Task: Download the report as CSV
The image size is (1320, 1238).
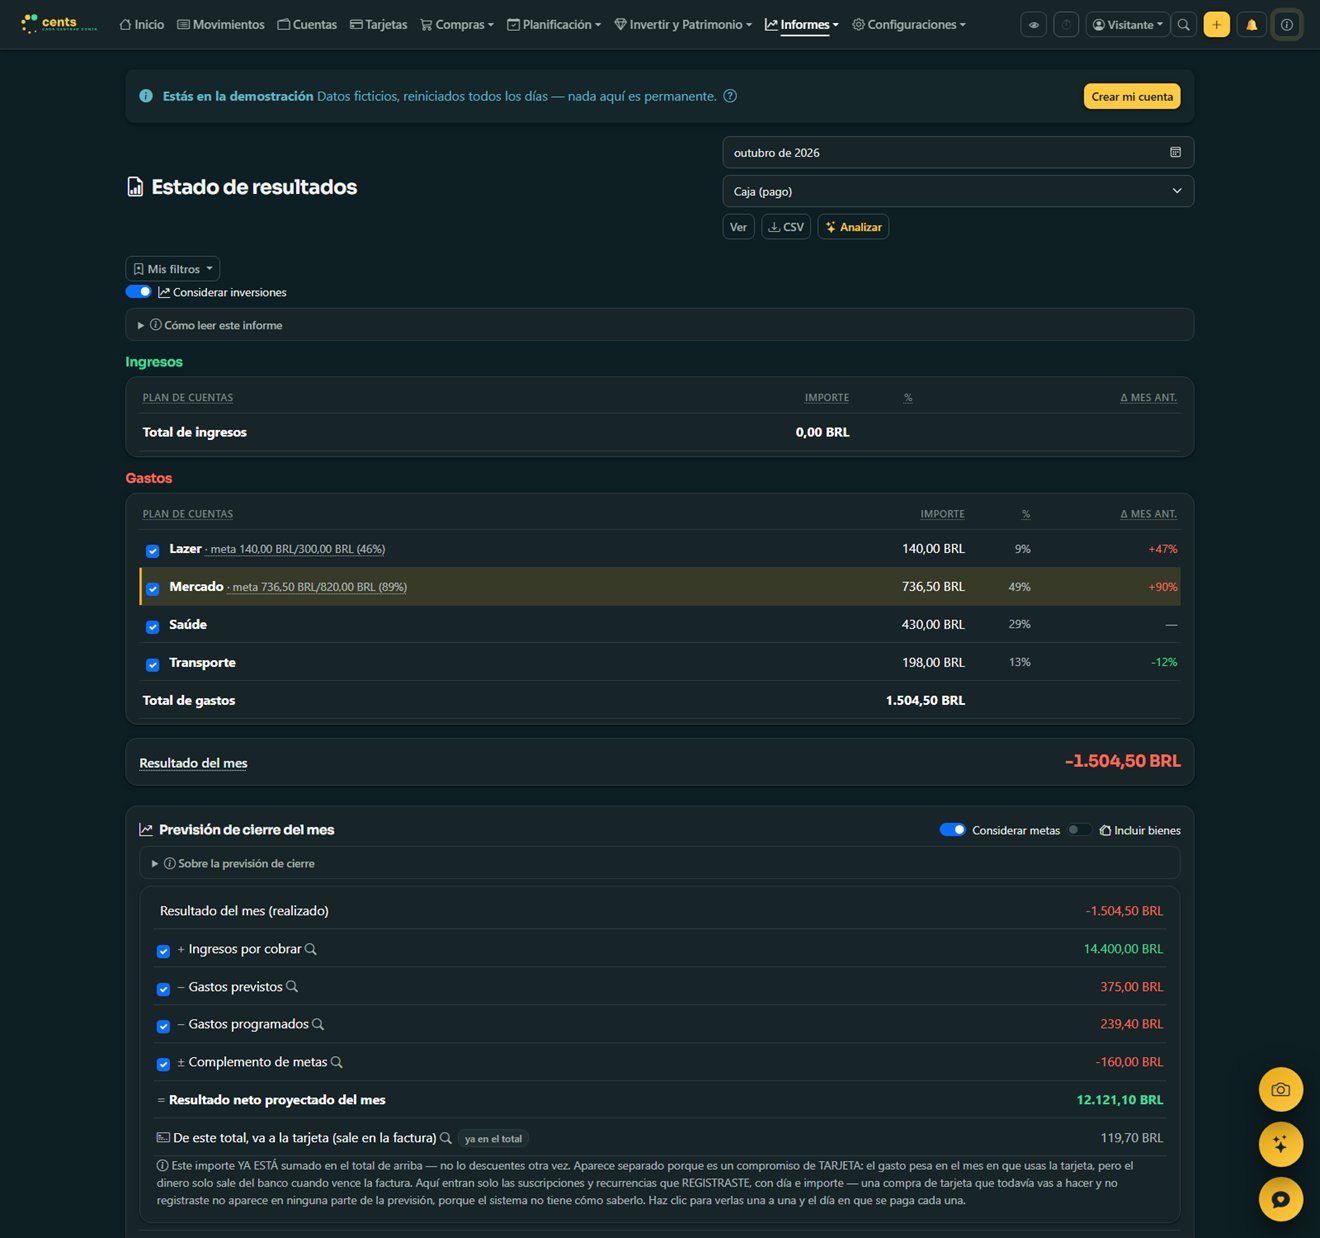Action: [786, 227]
